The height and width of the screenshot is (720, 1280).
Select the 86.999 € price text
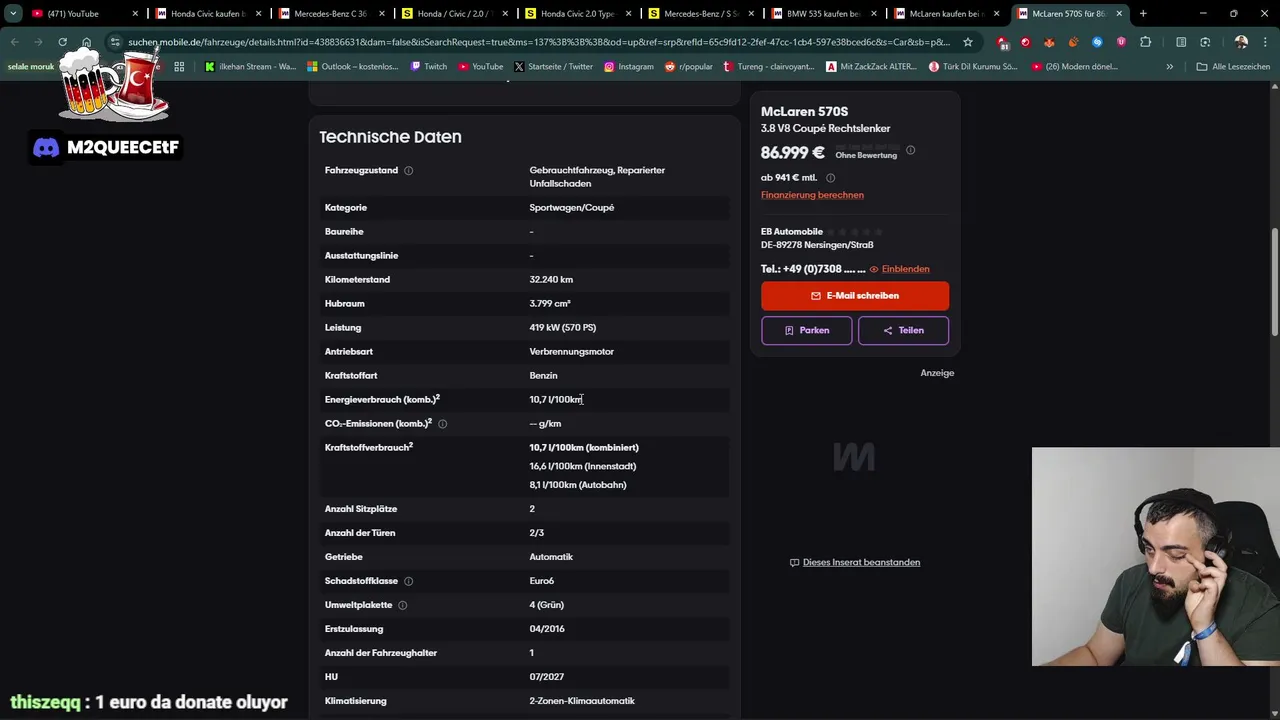(792, 153)
